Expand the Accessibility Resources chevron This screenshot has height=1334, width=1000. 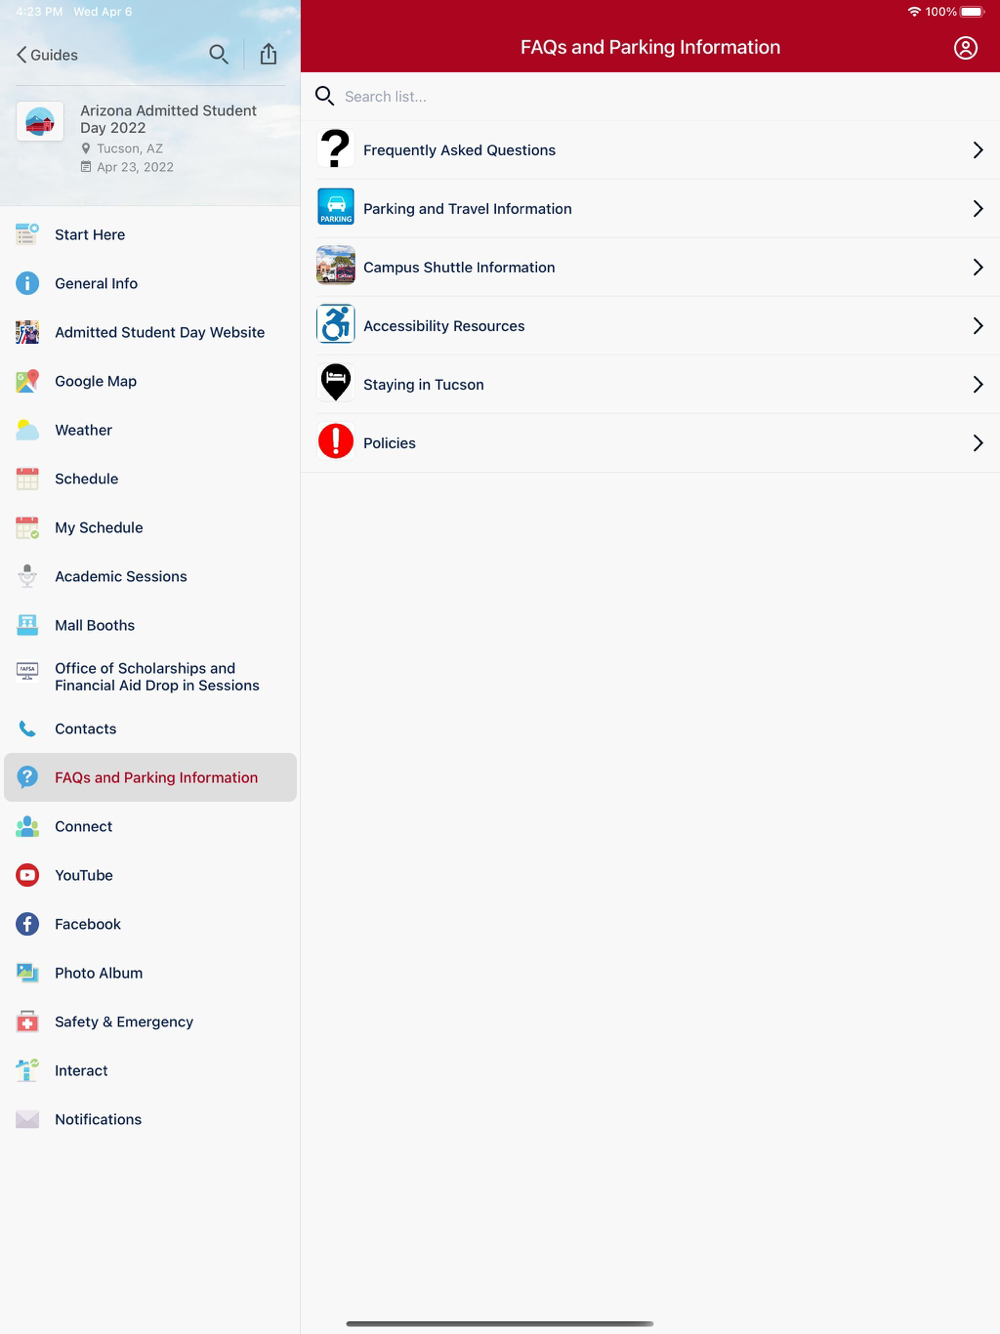click(978, 326)
